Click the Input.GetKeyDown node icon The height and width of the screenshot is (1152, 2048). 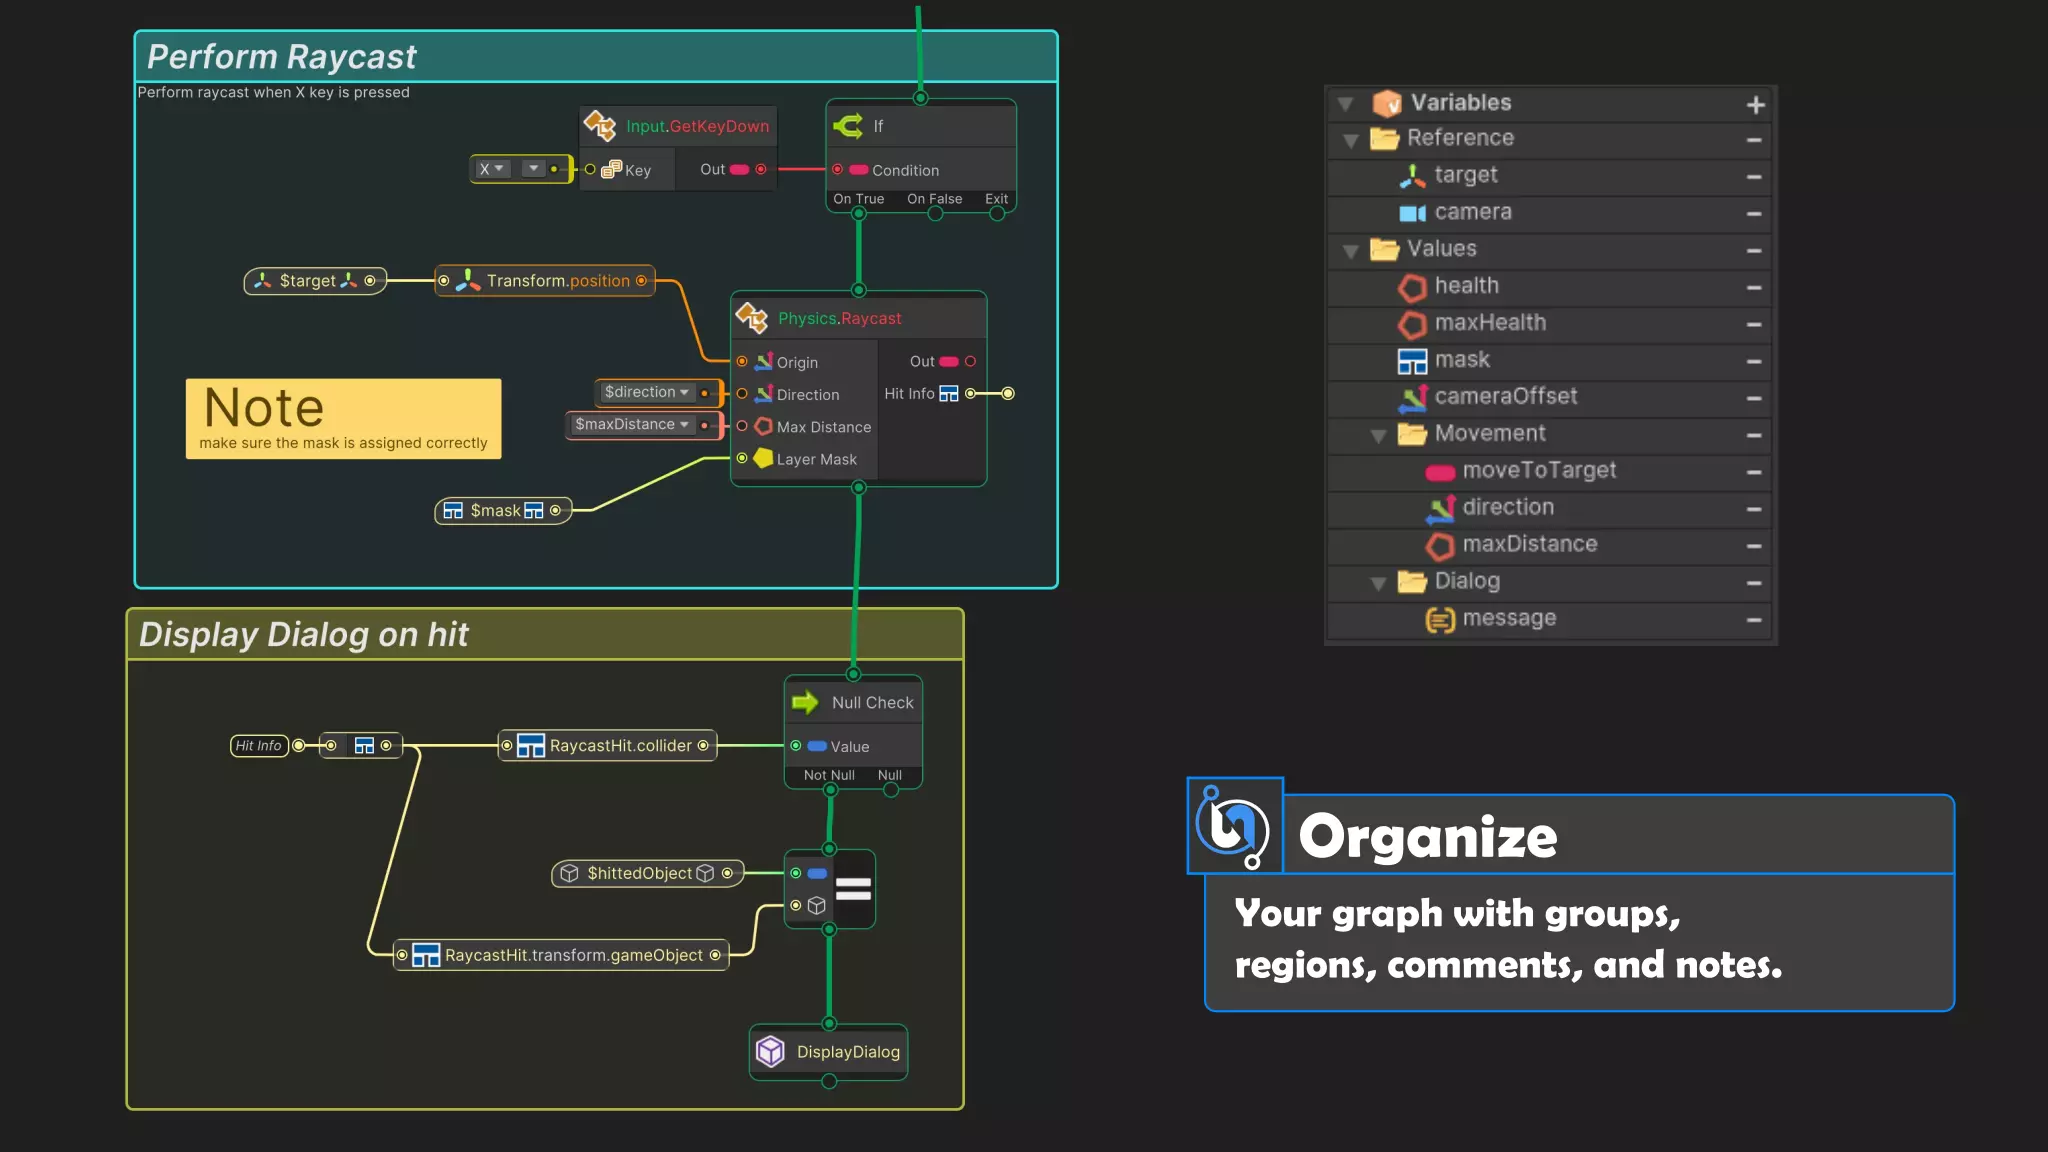(x=600, y=126)
